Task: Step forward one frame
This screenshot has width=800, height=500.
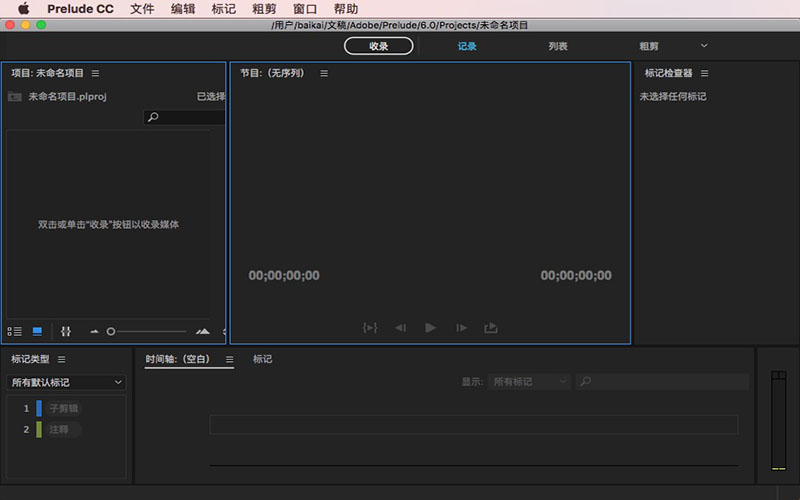Action: click(461, 328)
